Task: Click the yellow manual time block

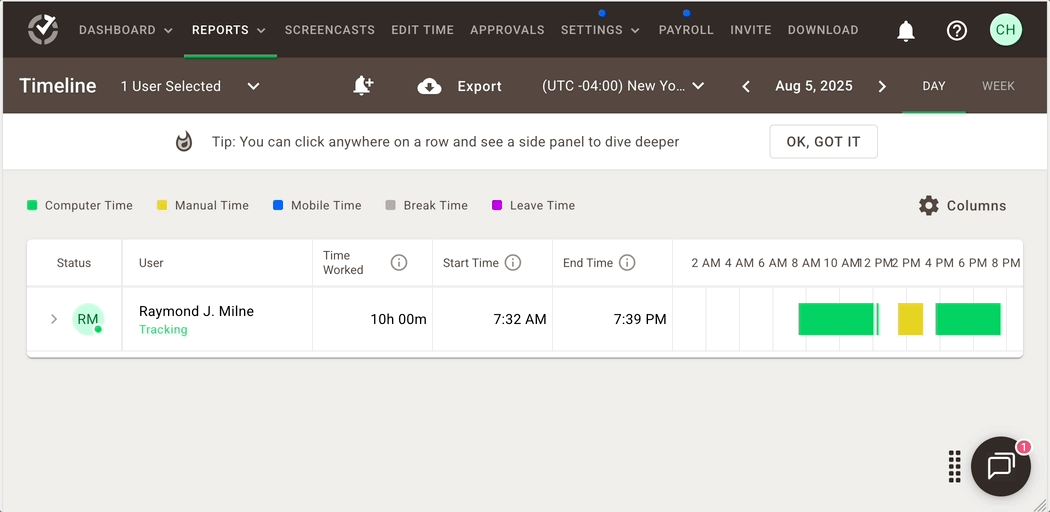Action: (x=910, y=319)
